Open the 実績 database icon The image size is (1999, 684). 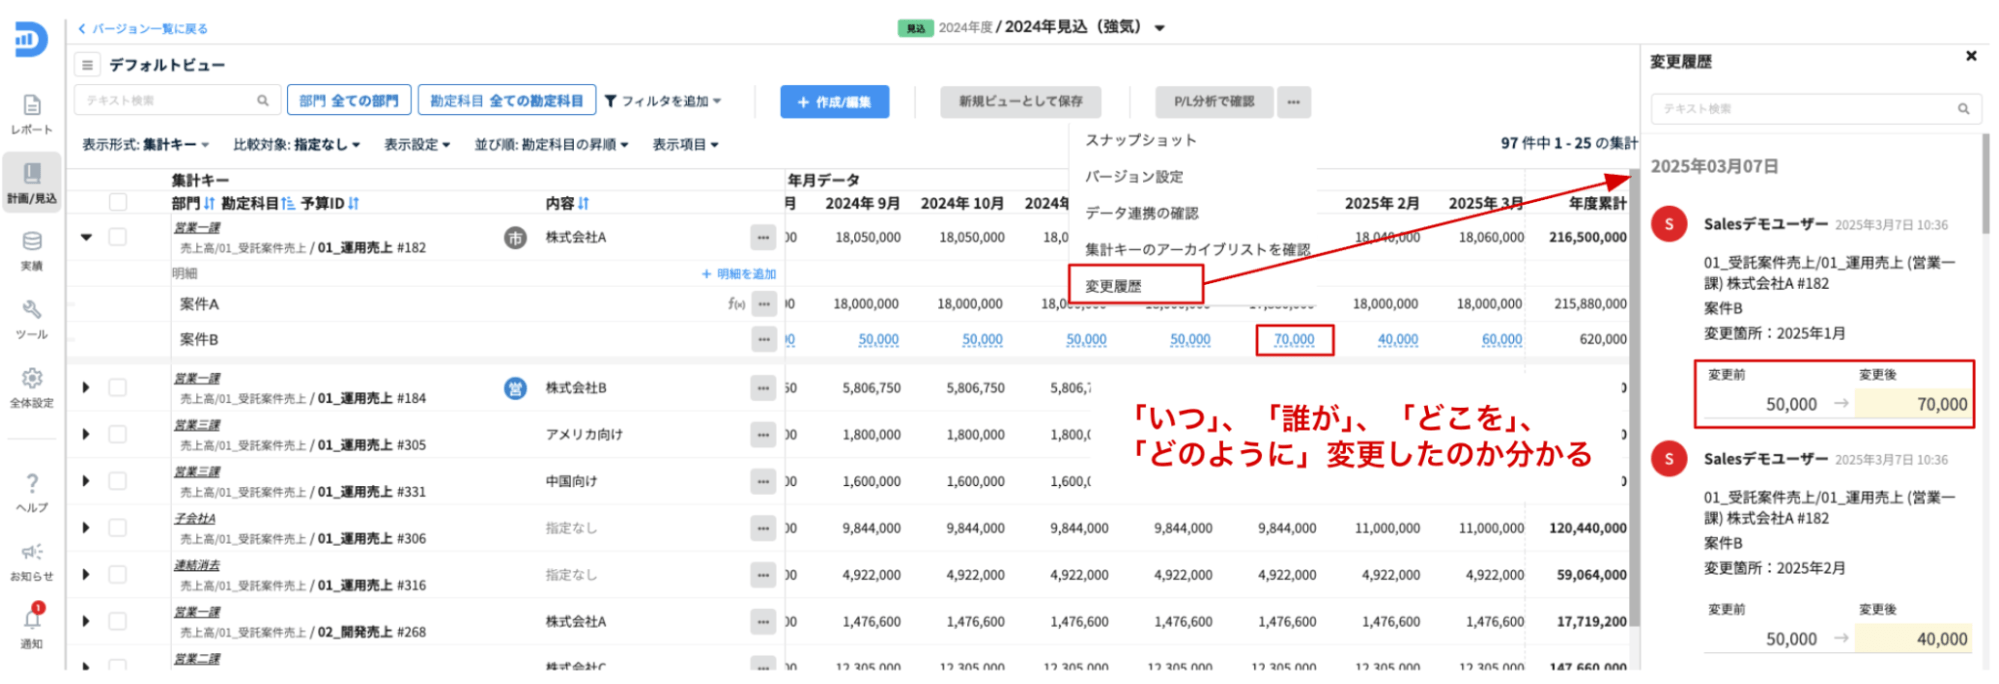pyautogui.click(x=32, y=242)
